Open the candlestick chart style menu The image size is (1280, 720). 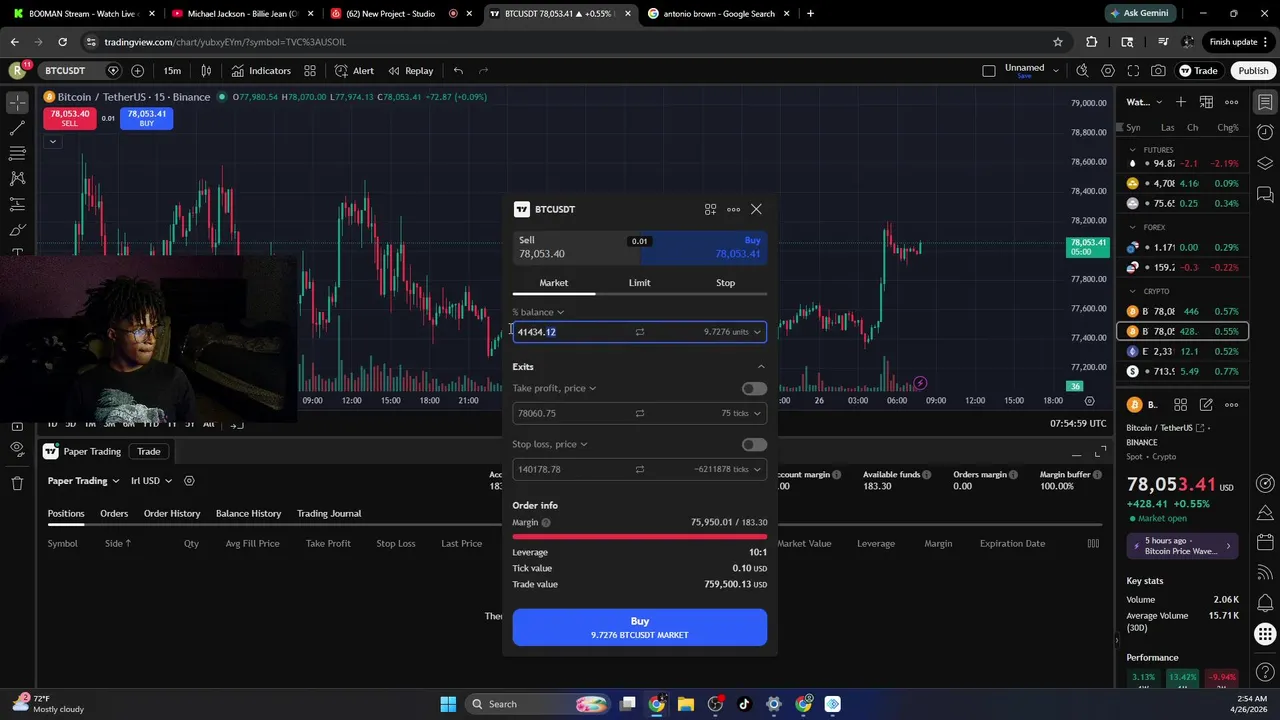click(x=206, y=71)
